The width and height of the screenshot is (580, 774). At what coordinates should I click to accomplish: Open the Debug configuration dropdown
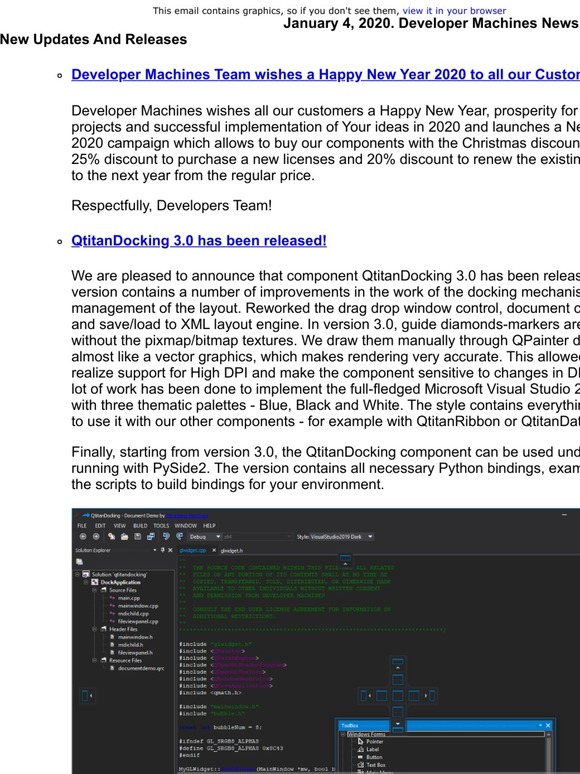205,537
